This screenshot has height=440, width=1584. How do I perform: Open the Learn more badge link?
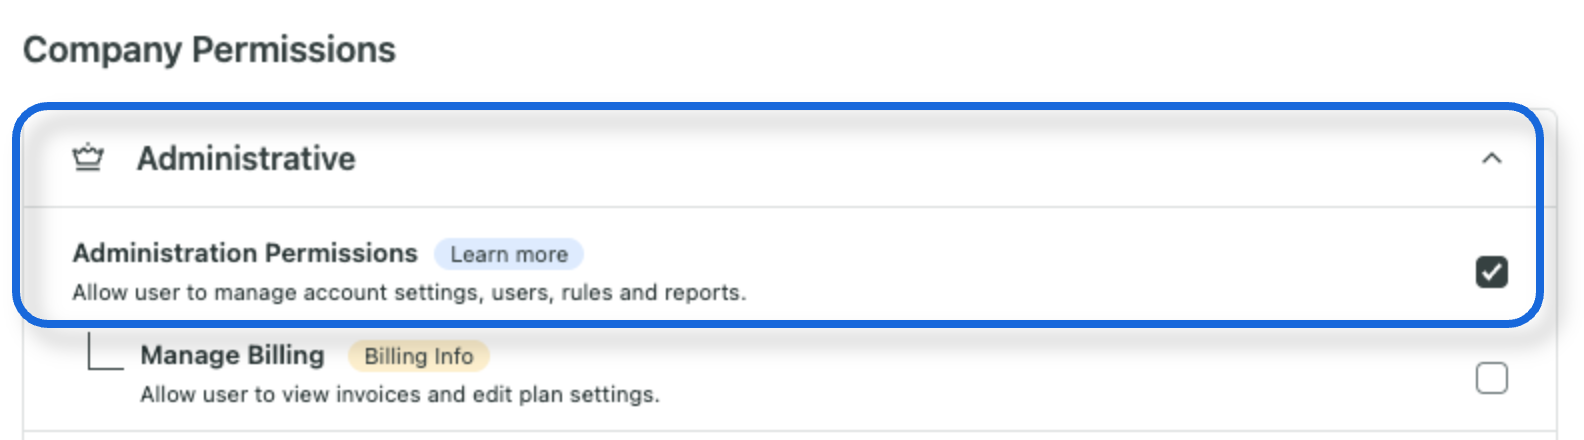click(x=509, y=254)
